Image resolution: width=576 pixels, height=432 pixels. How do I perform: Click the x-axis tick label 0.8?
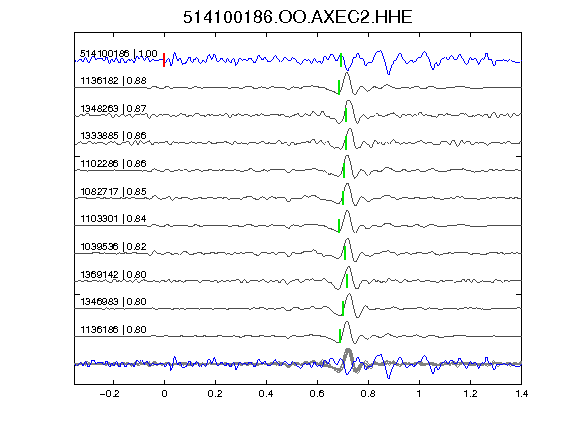click(368, 394)
